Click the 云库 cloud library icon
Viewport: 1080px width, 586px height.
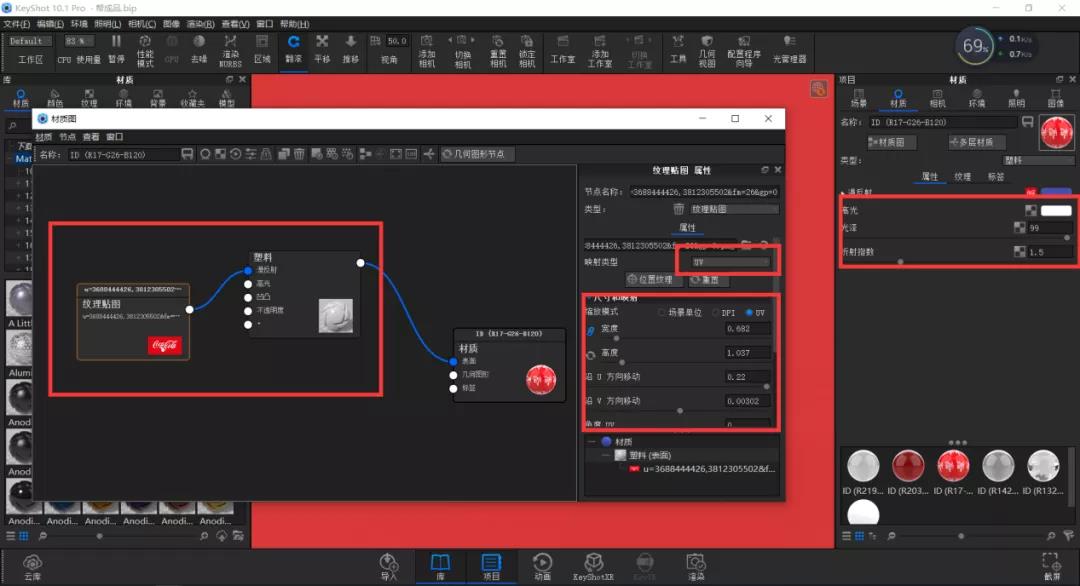(x=32, y=567)
